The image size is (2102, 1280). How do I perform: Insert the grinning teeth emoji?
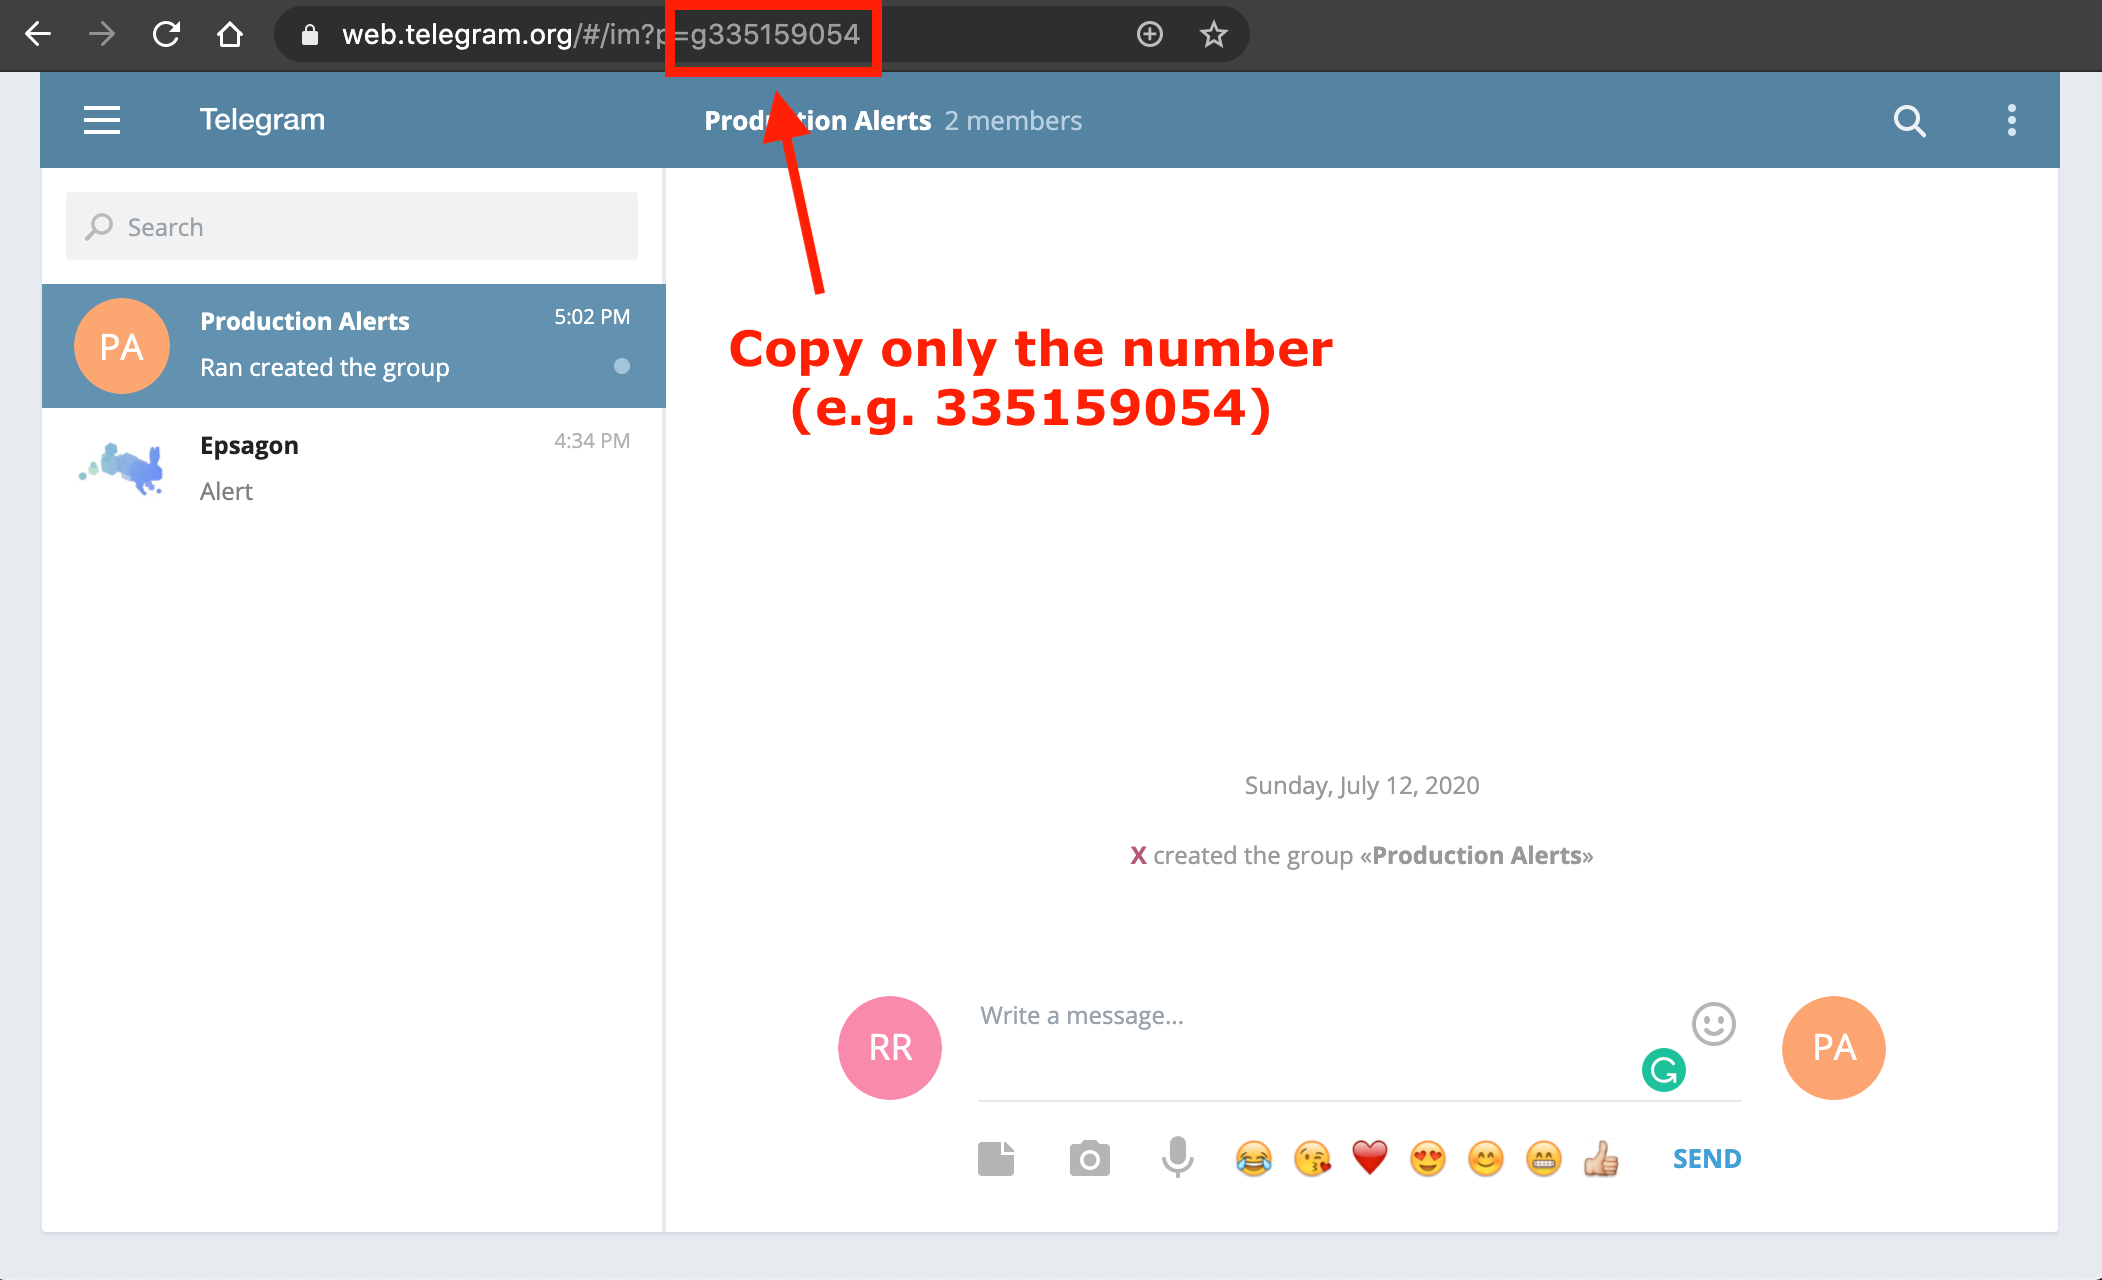tap(1544, 1159)
